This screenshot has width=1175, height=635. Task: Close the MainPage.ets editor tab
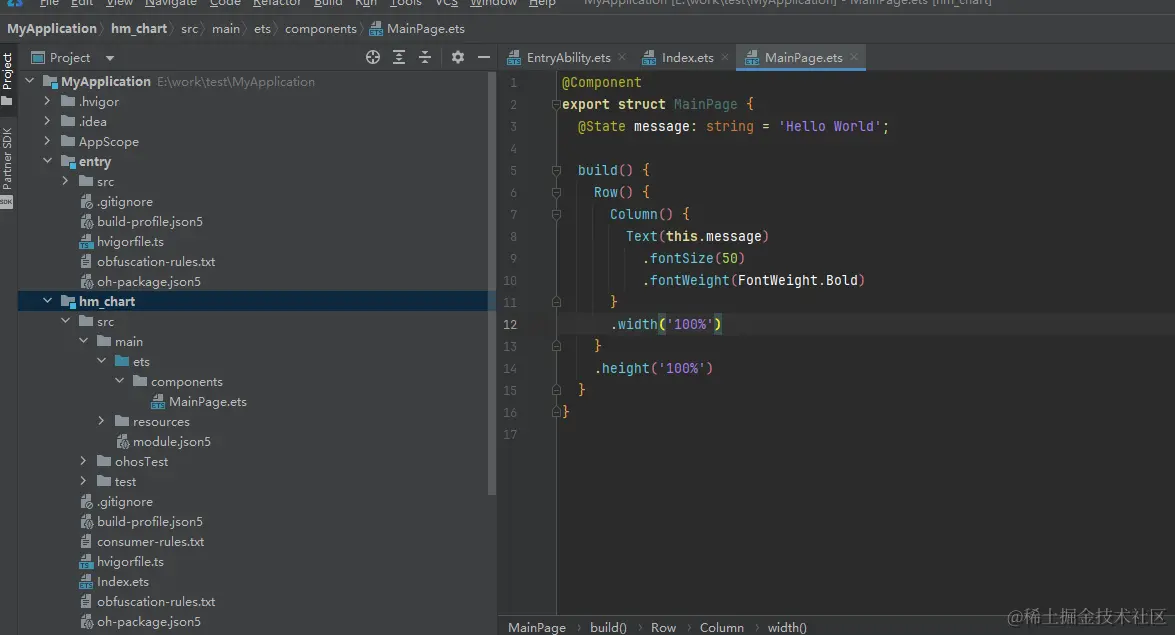(x=854, y=58)
